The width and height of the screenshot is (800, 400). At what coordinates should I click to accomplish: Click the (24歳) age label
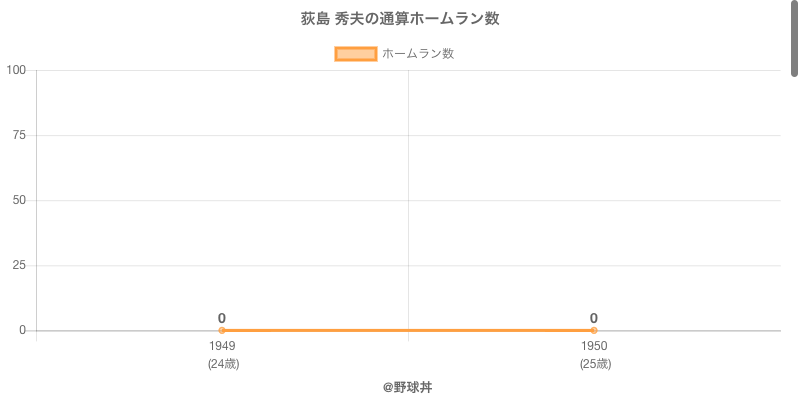click(x=223, y=364)
